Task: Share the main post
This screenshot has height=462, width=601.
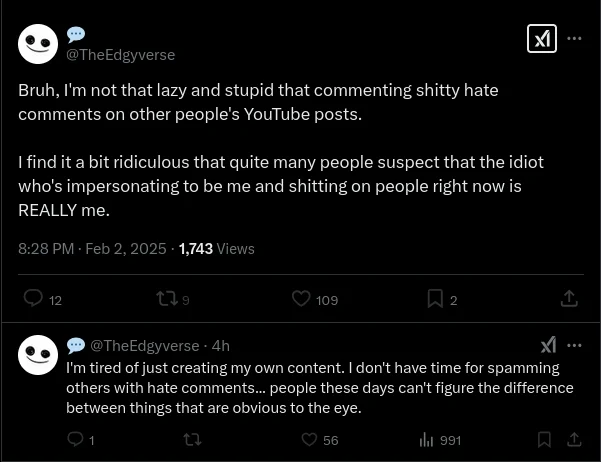Action: (569, 298)
